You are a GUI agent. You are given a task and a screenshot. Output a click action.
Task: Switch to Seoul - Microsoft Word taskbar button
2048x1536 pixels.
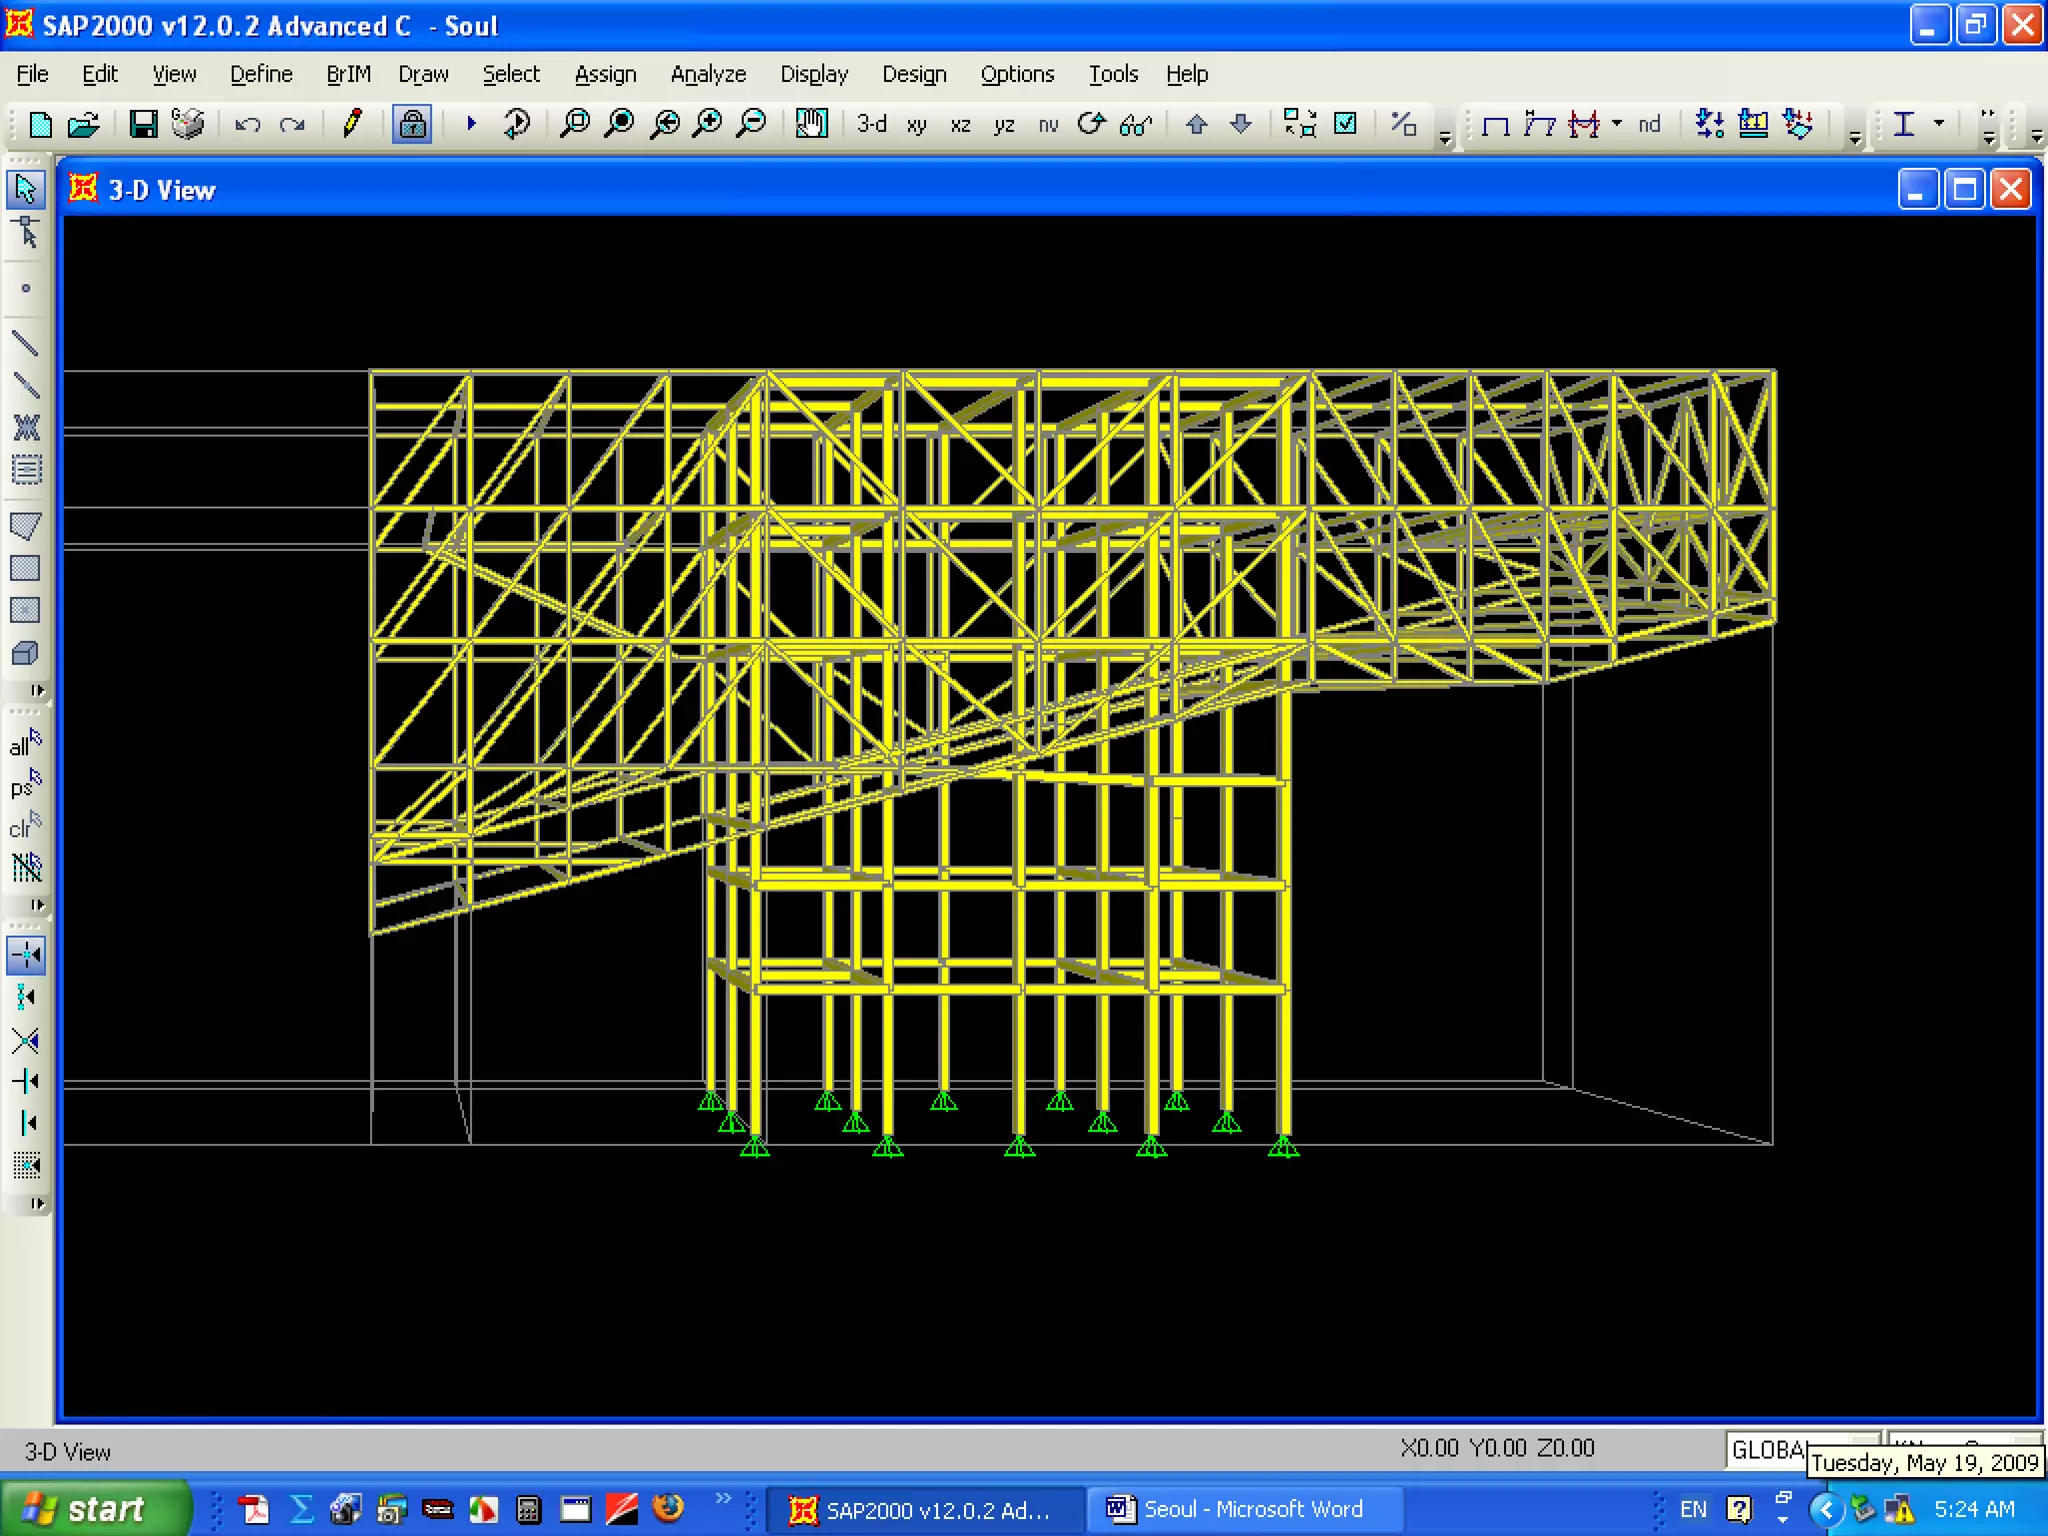click(x=1240, y=1509)
